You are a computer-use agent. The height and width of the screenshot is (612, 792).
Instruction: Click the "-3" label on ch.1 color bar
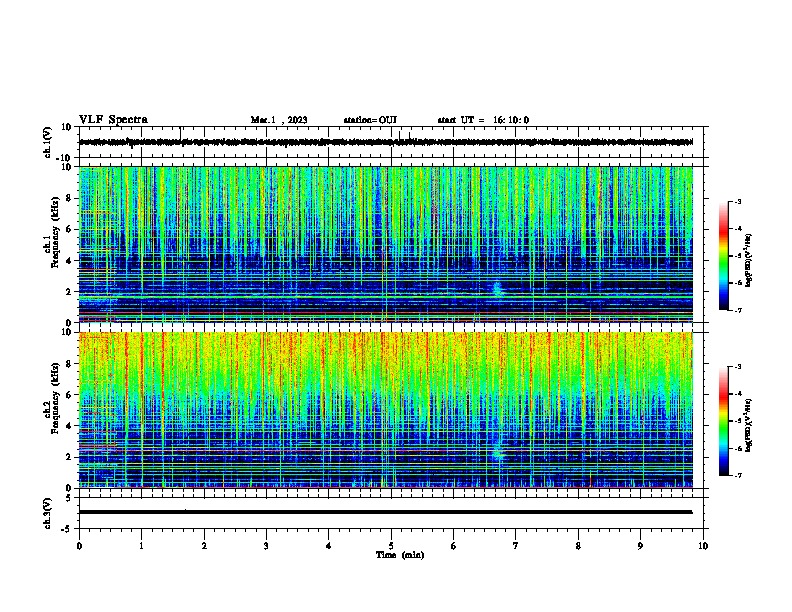[x=738, y=202]
